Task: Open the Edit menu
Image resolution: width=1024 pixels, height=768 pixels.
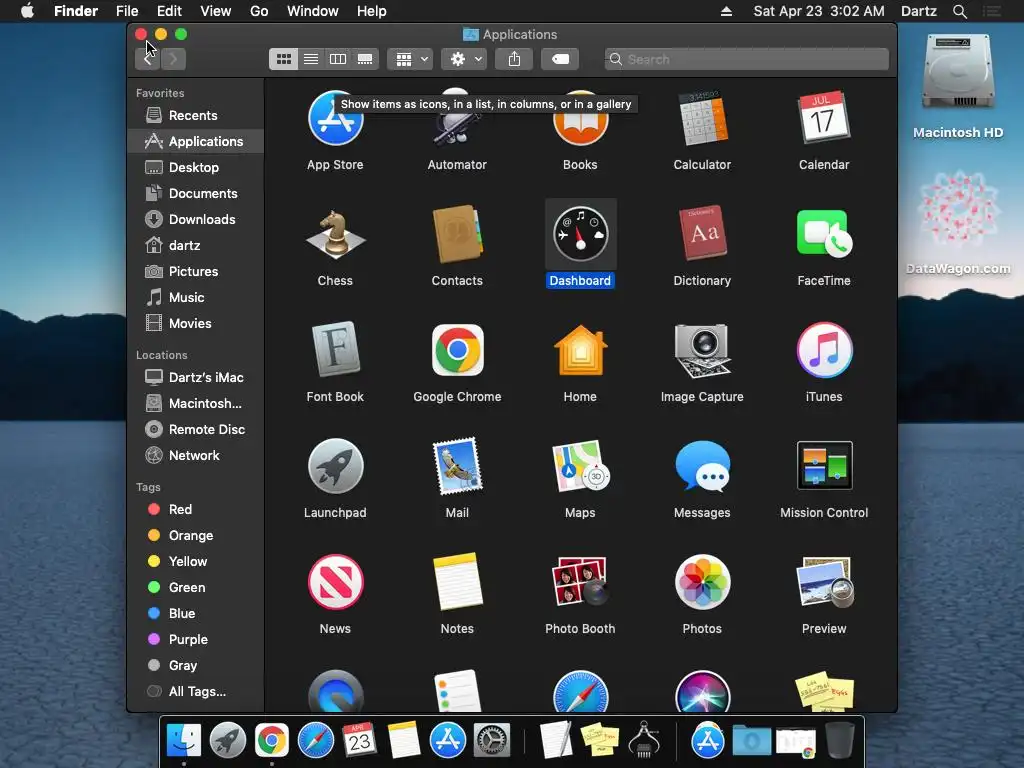Action: coord(169,11)
